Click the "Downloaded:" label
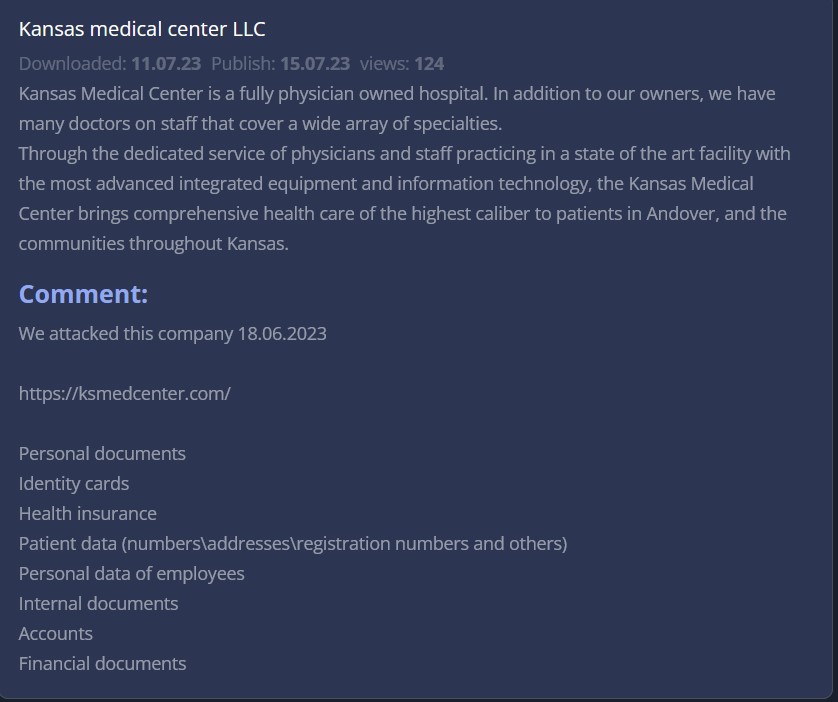 coord(72,63)
